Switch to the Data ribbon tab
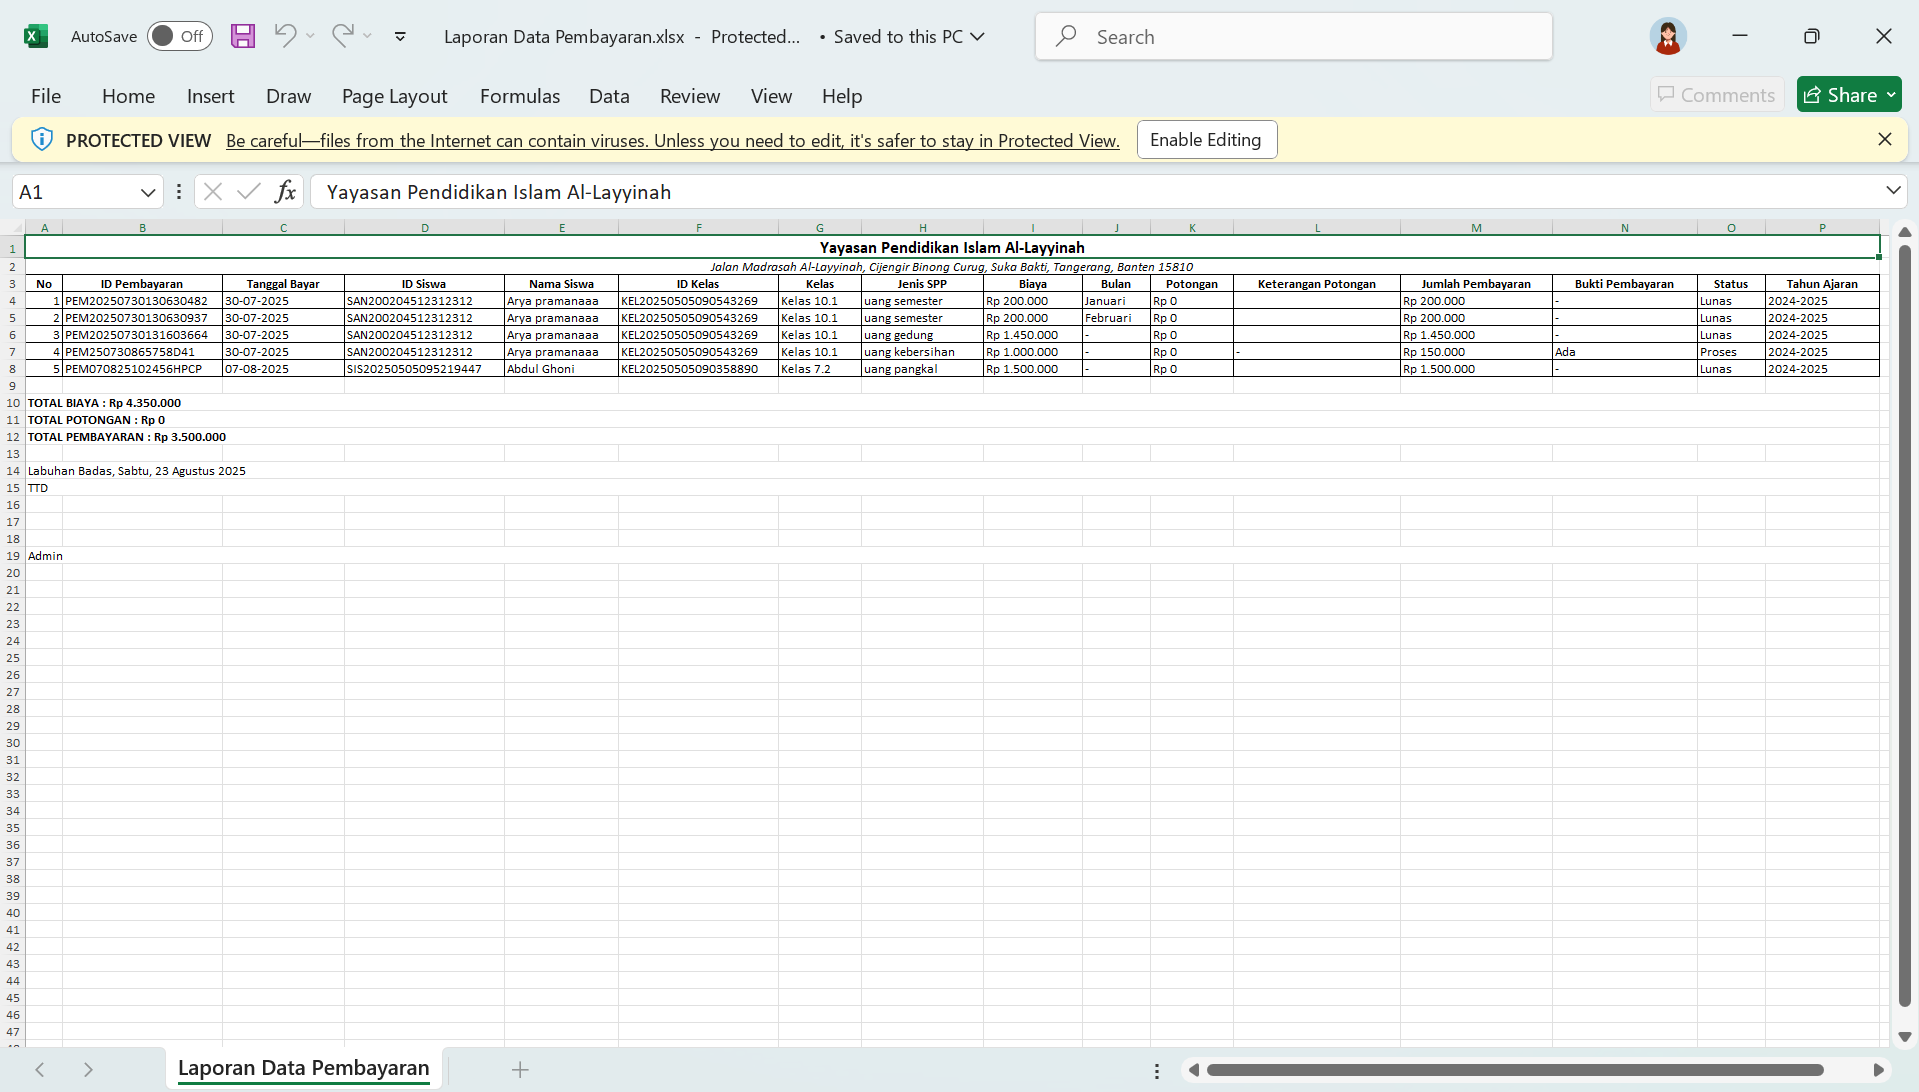Image resolution: width=1919 pixels, height=1092 pixels. tap(609, 96)
